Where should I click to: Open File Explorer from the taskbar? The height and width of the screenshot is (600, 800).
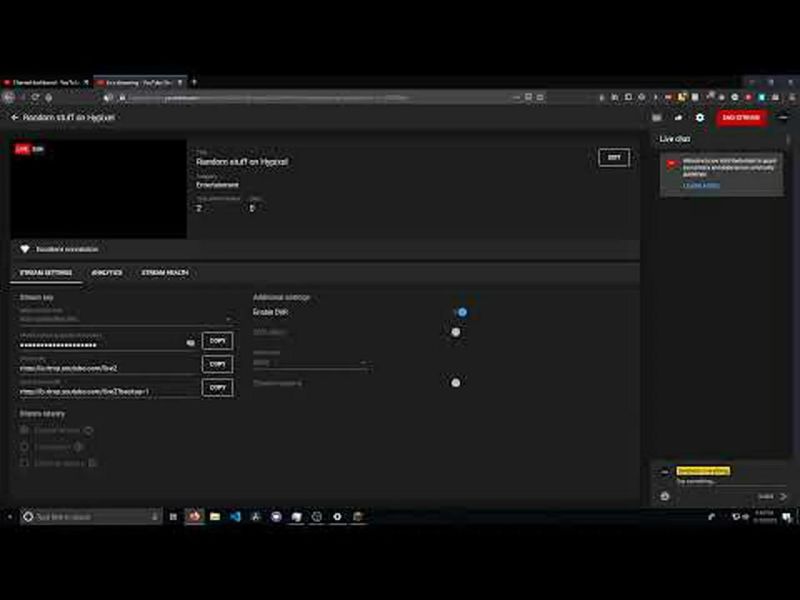coord(215,517)
